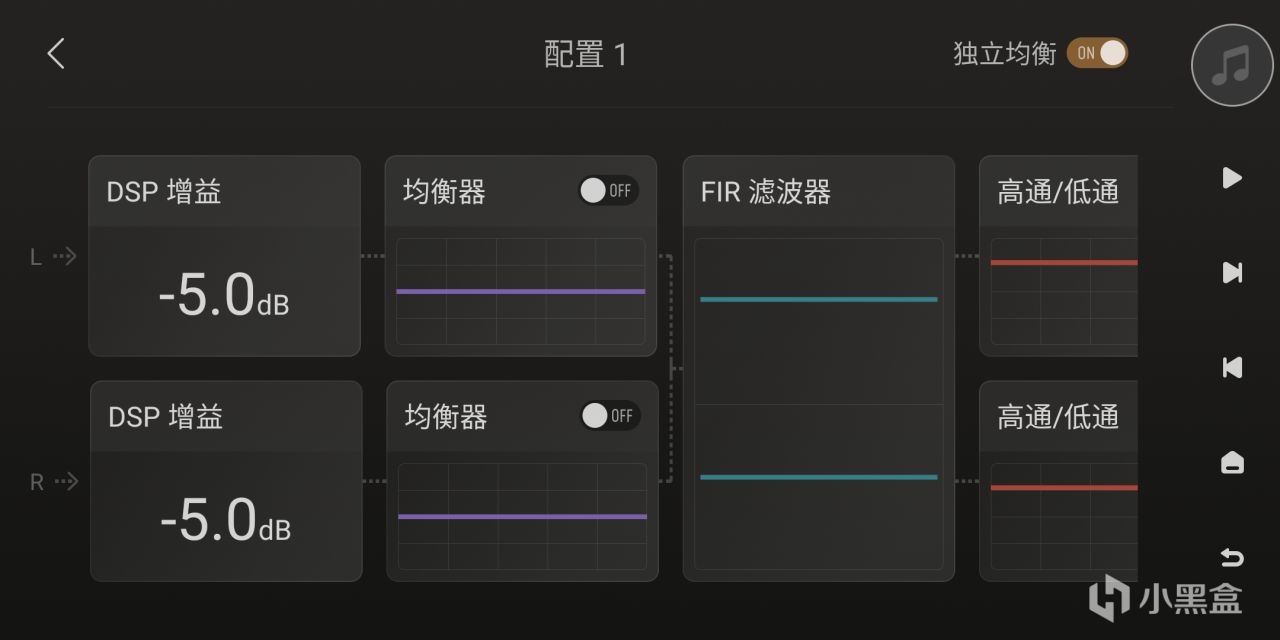
Task: Open left channel DSP 增益 value
Action: pos(224,295)
